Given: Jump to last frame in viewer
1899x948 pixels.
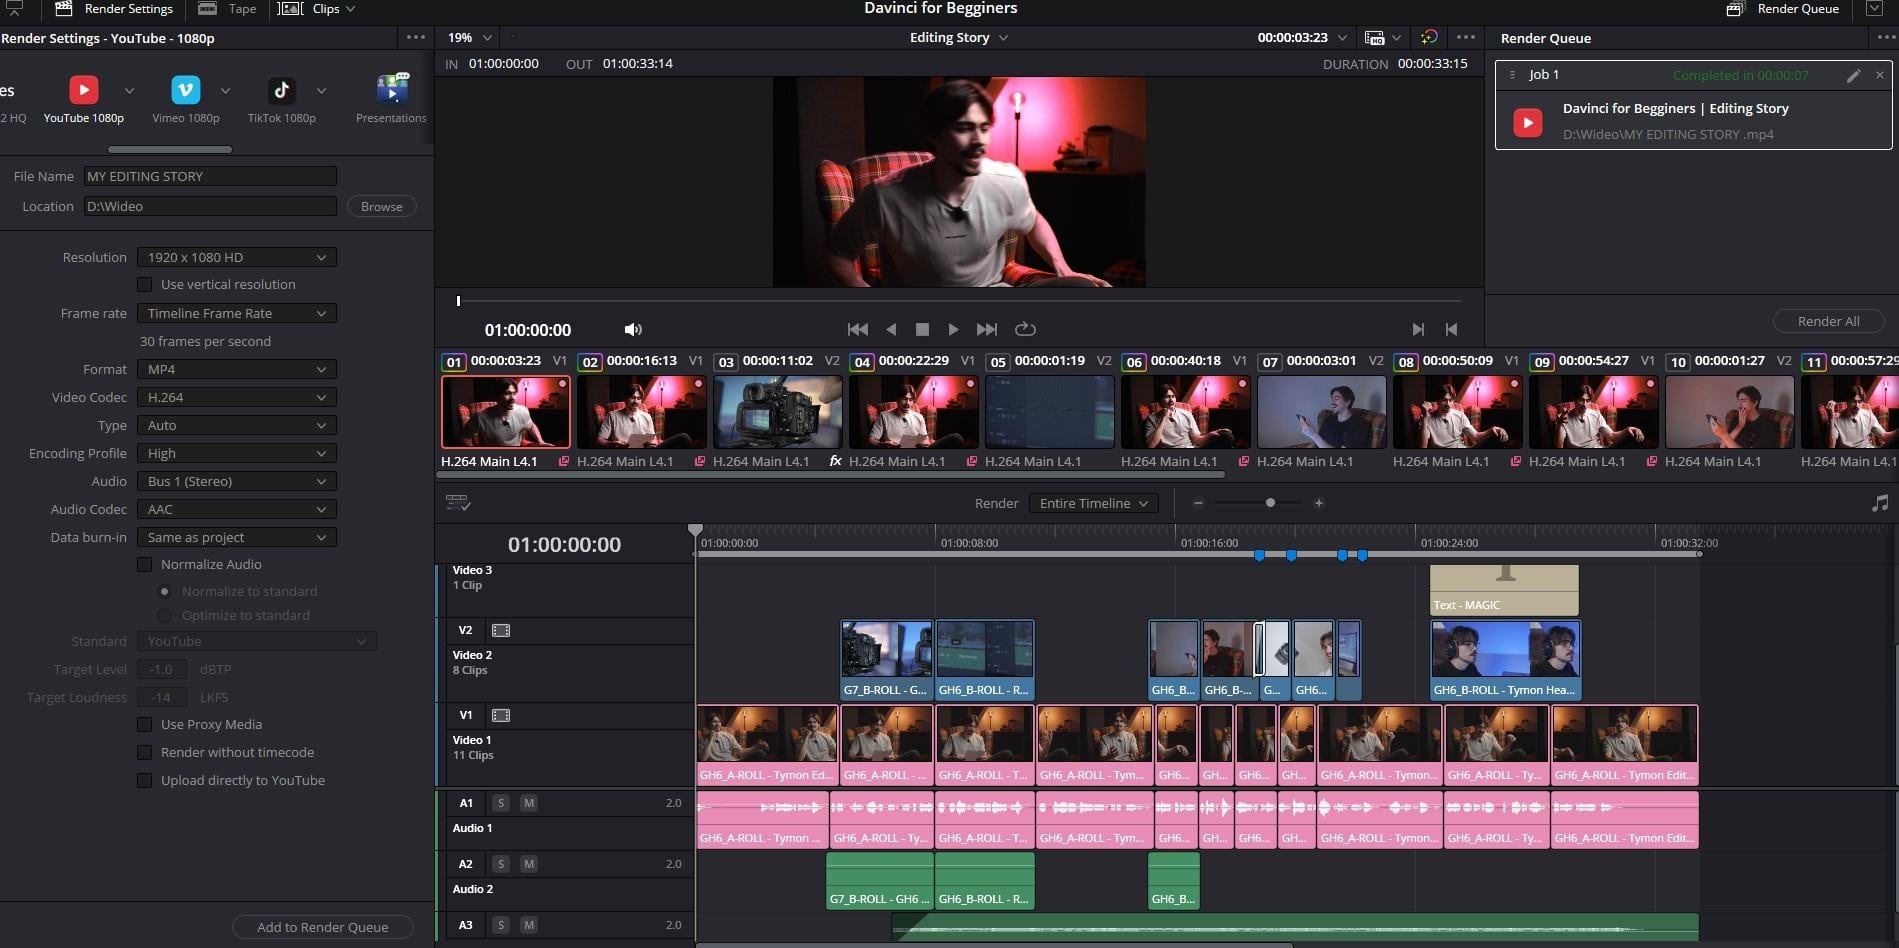Looking at the screenshot, I should (987, 329).
